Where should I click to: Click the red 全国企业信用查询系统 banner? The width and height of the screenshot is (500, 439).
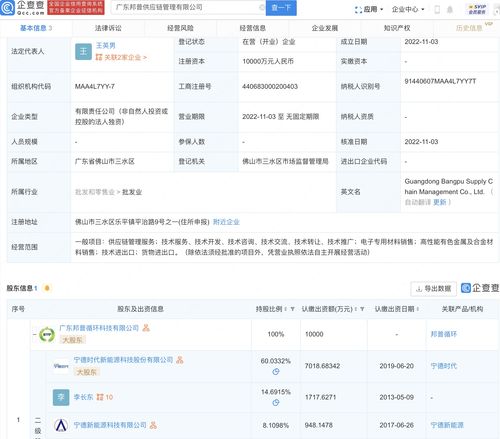[x=76, y=7]
